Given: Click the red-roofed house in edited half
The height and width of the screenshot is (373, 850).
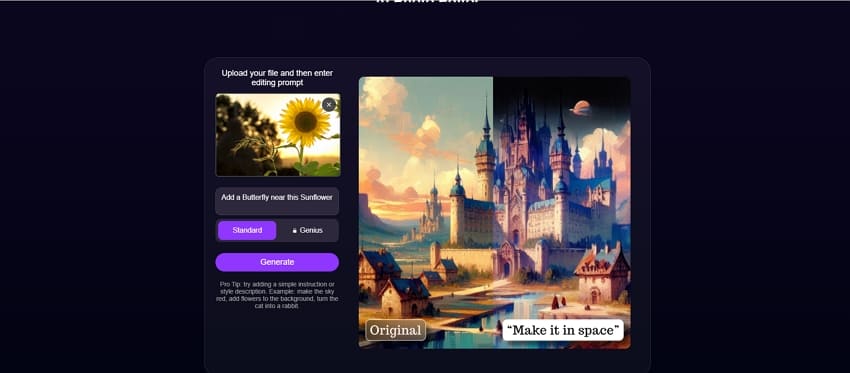Looking at the screenshot, I should (602, 274).
